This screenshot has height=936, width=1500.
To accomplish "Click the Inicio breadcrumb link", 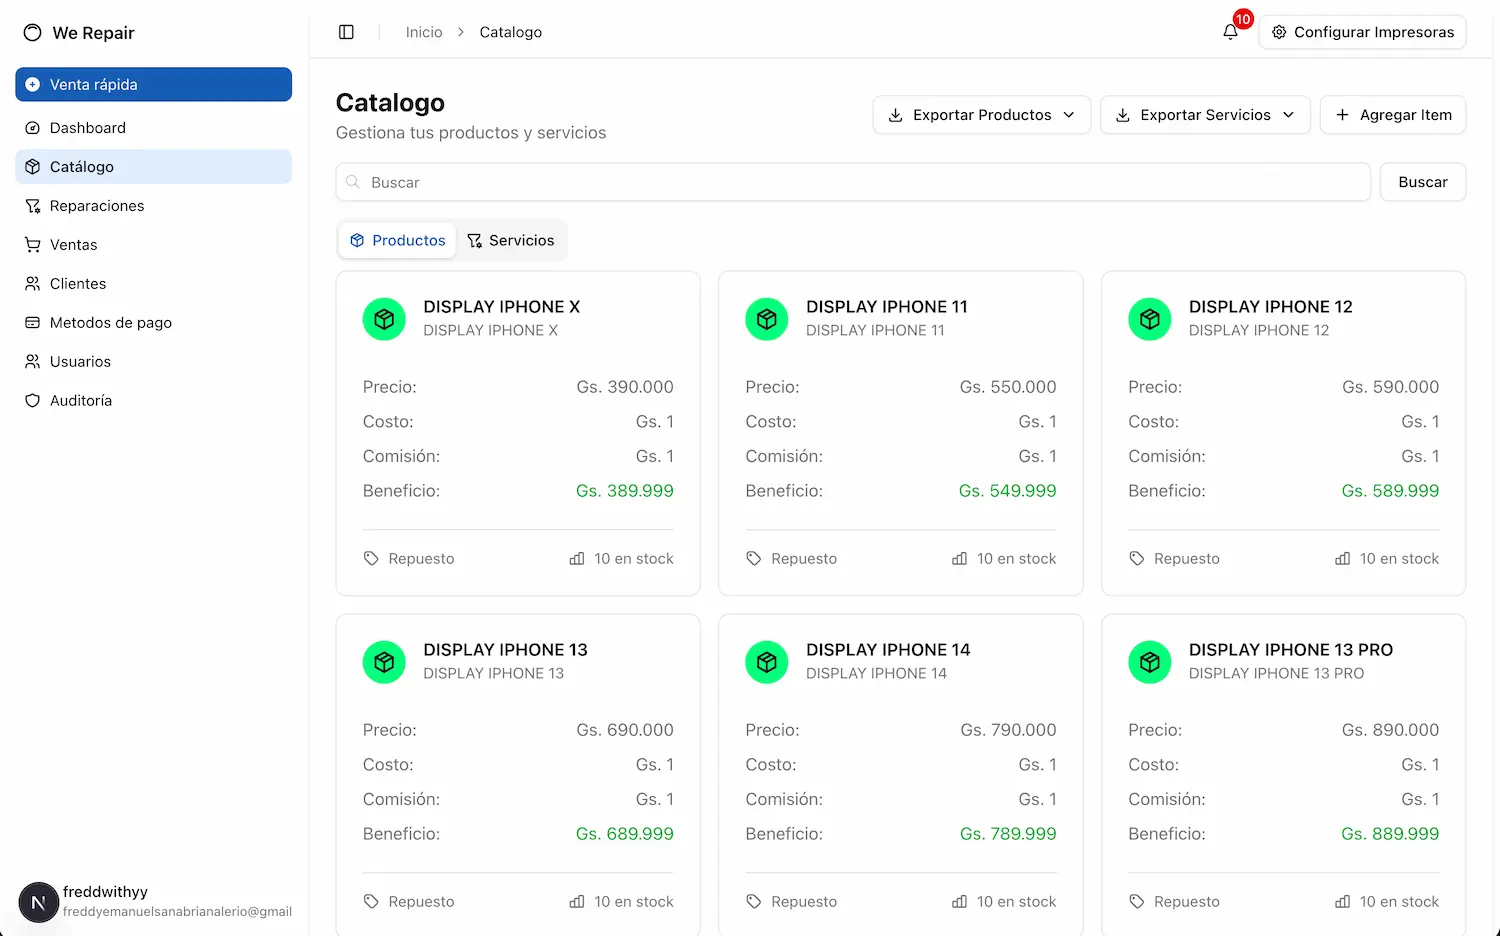I will click(424, 32).
